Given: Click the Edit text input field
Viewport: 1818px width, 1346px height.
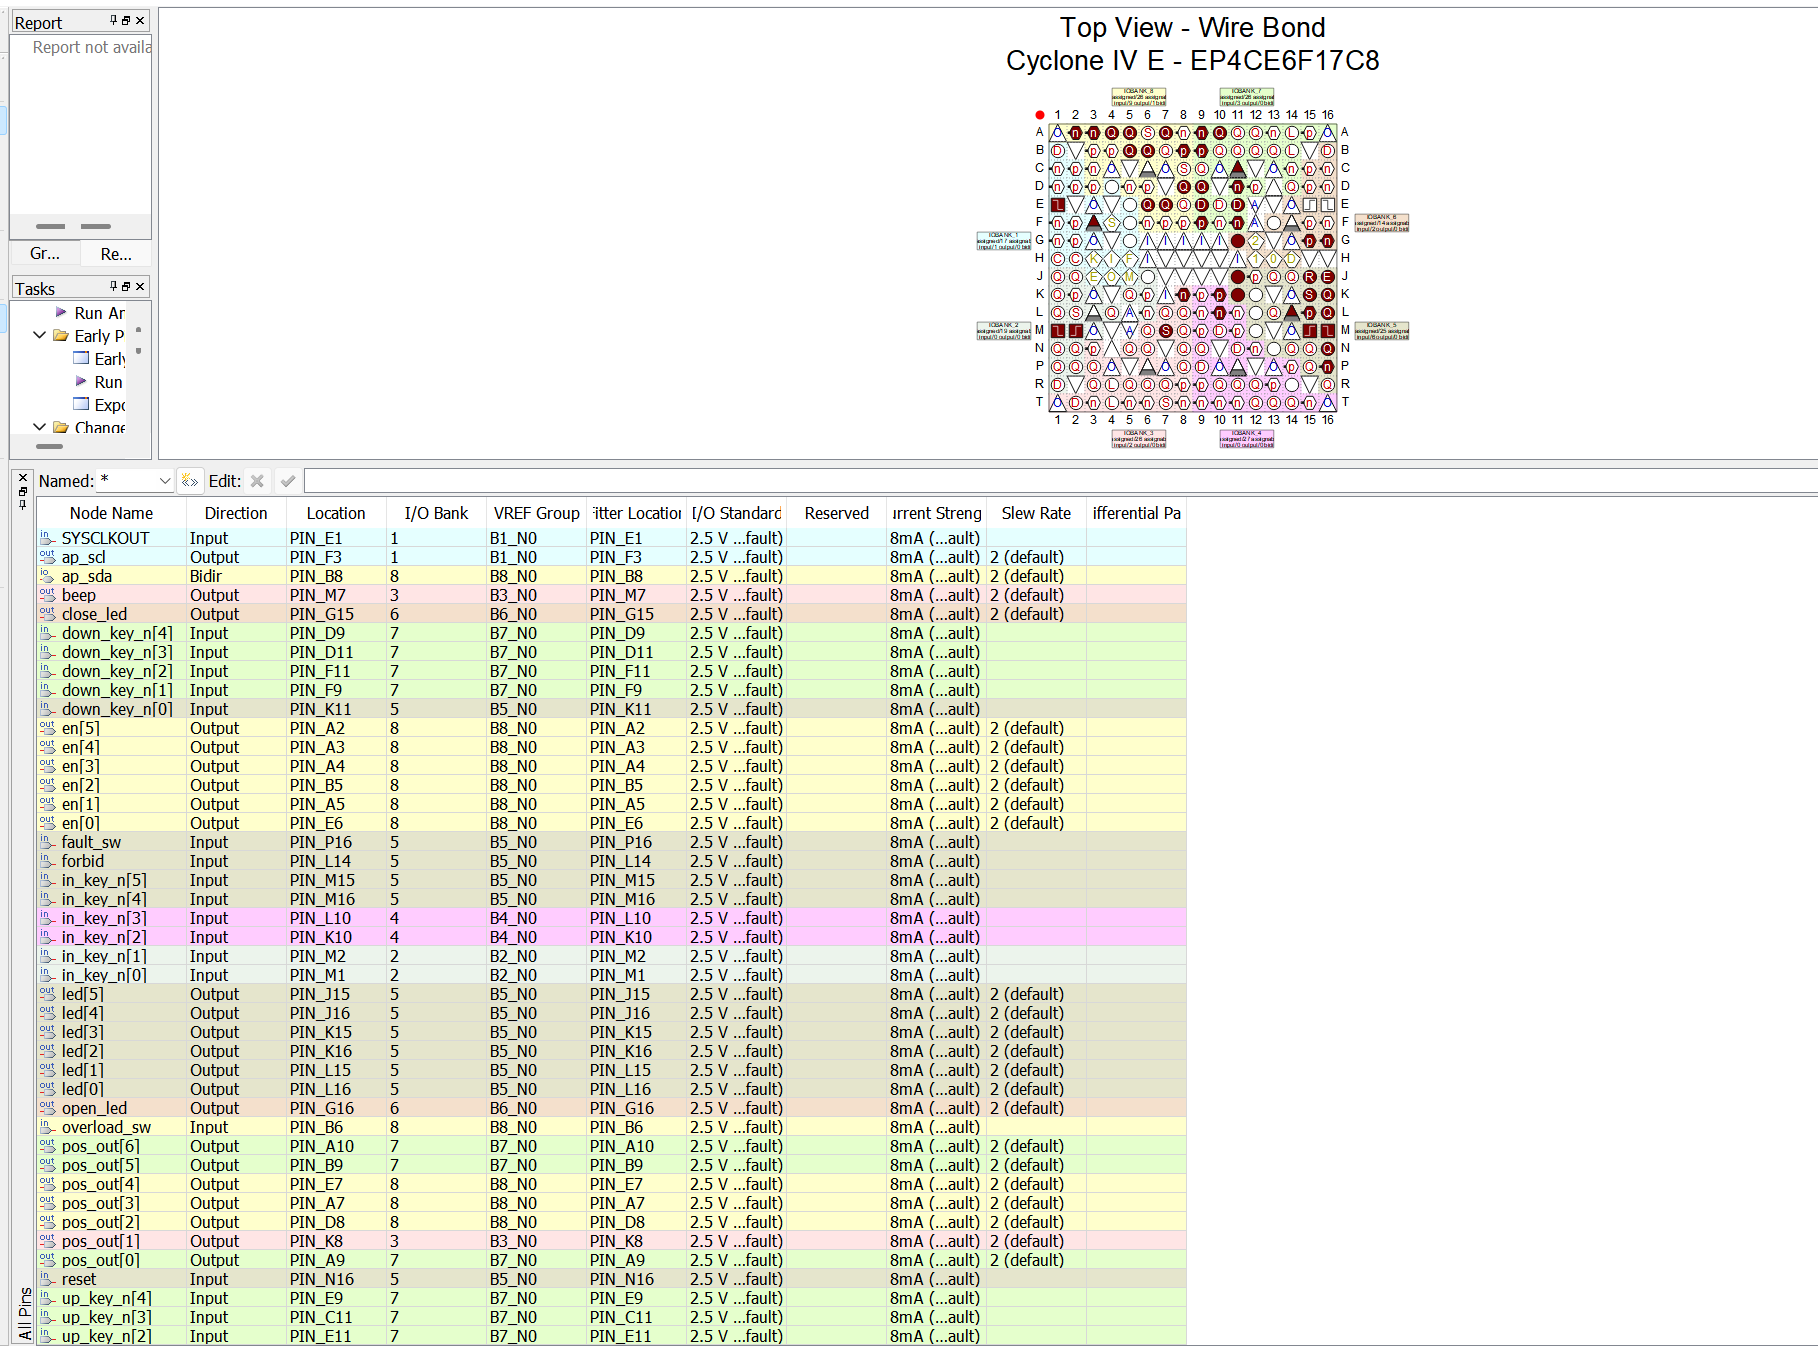Looking at the screenshot, I should pos(1060,481).
